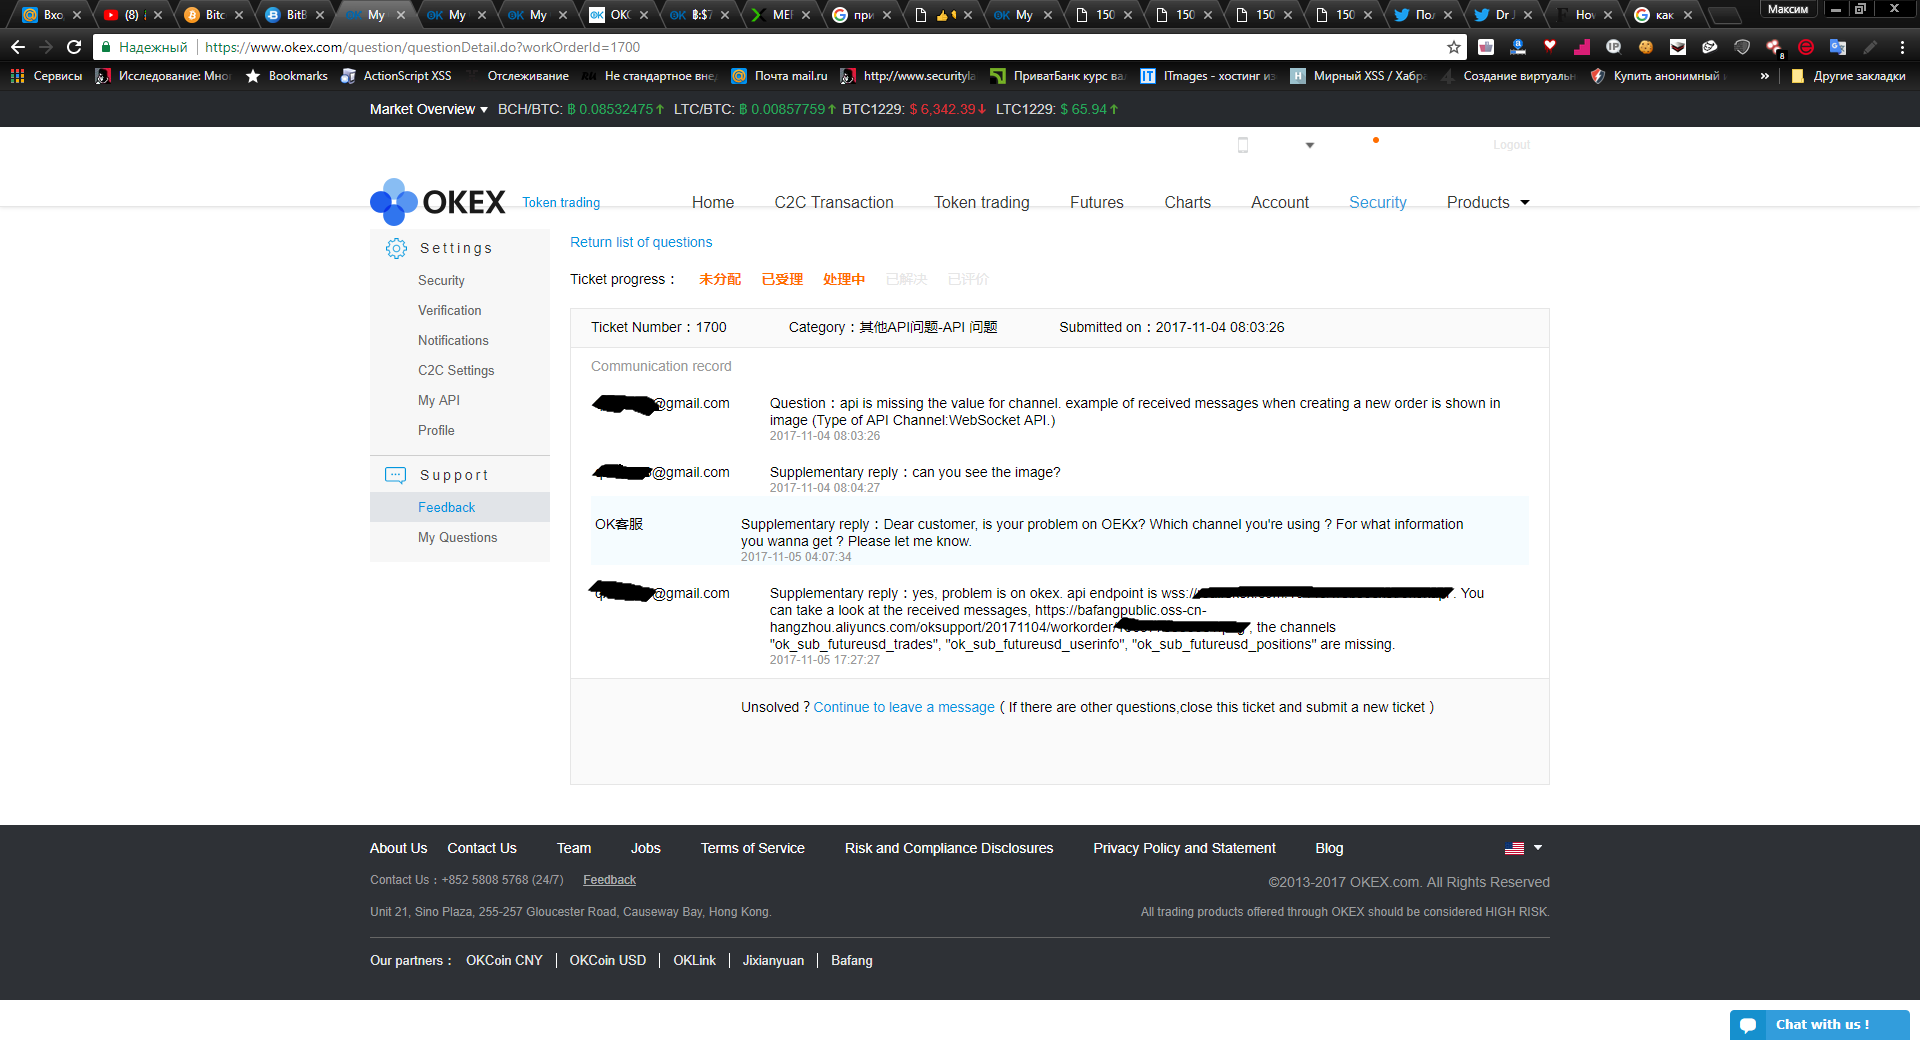
Task: Open the Почта mail.ru bookmark
Action: click(x=780, y=76)
